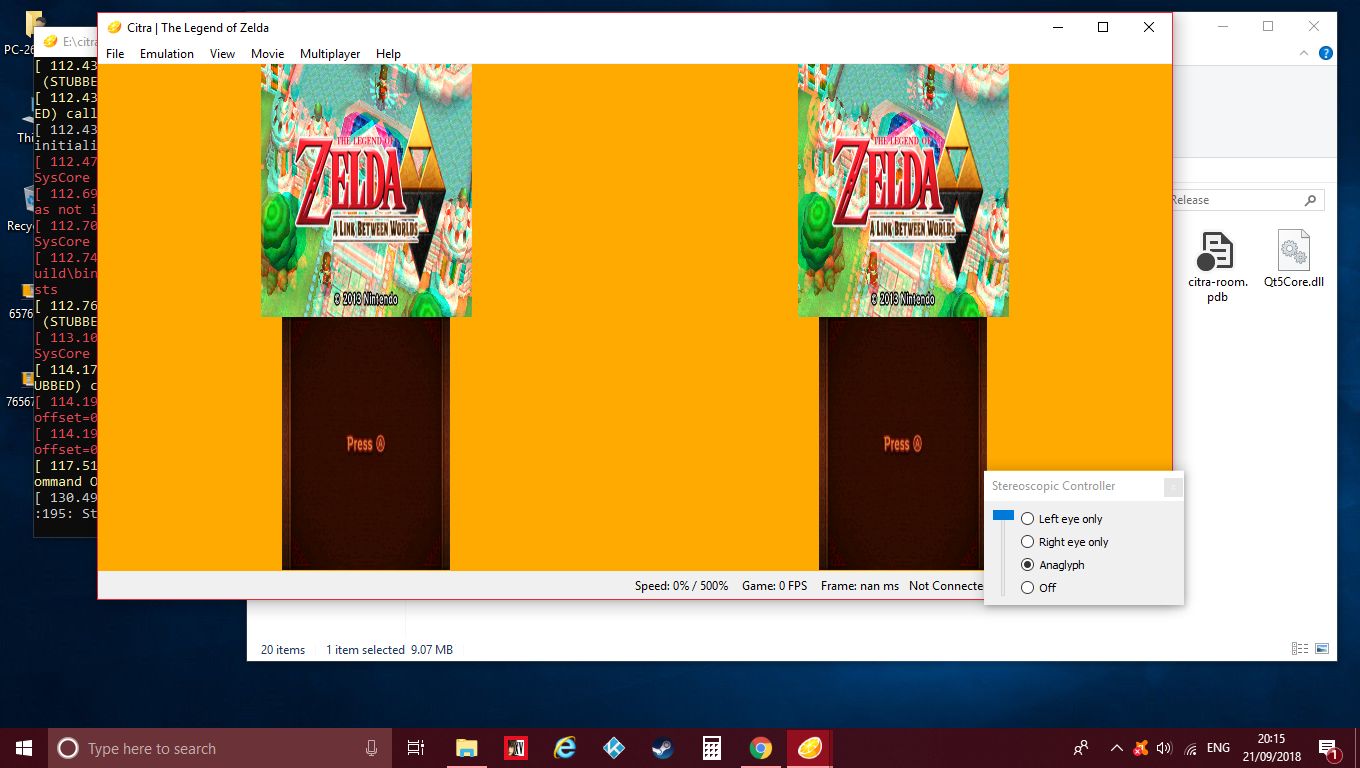
Task: Click the Citra taskbar icon
Action: pyautogui.click(x=809, y=748)
